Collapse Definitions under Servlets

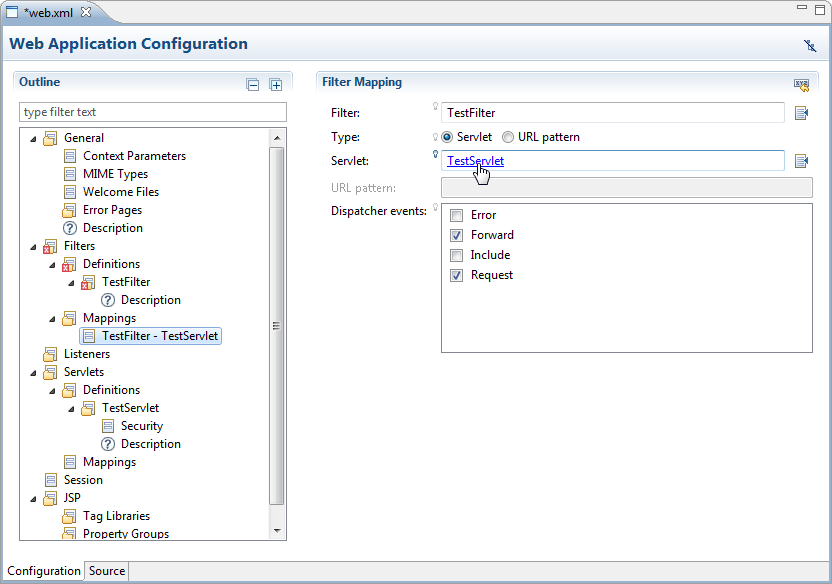point(52,391)
